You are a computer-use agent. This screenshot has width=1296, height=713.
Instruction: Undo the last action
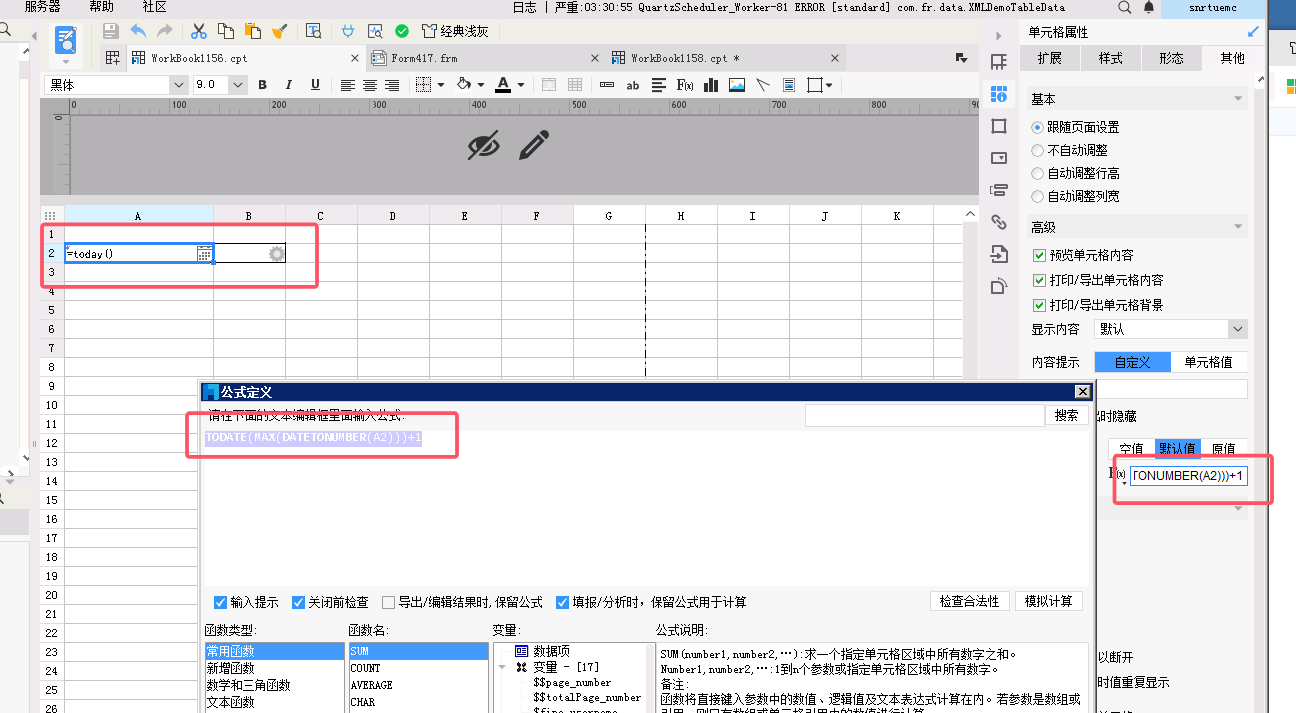click(138, 31)
